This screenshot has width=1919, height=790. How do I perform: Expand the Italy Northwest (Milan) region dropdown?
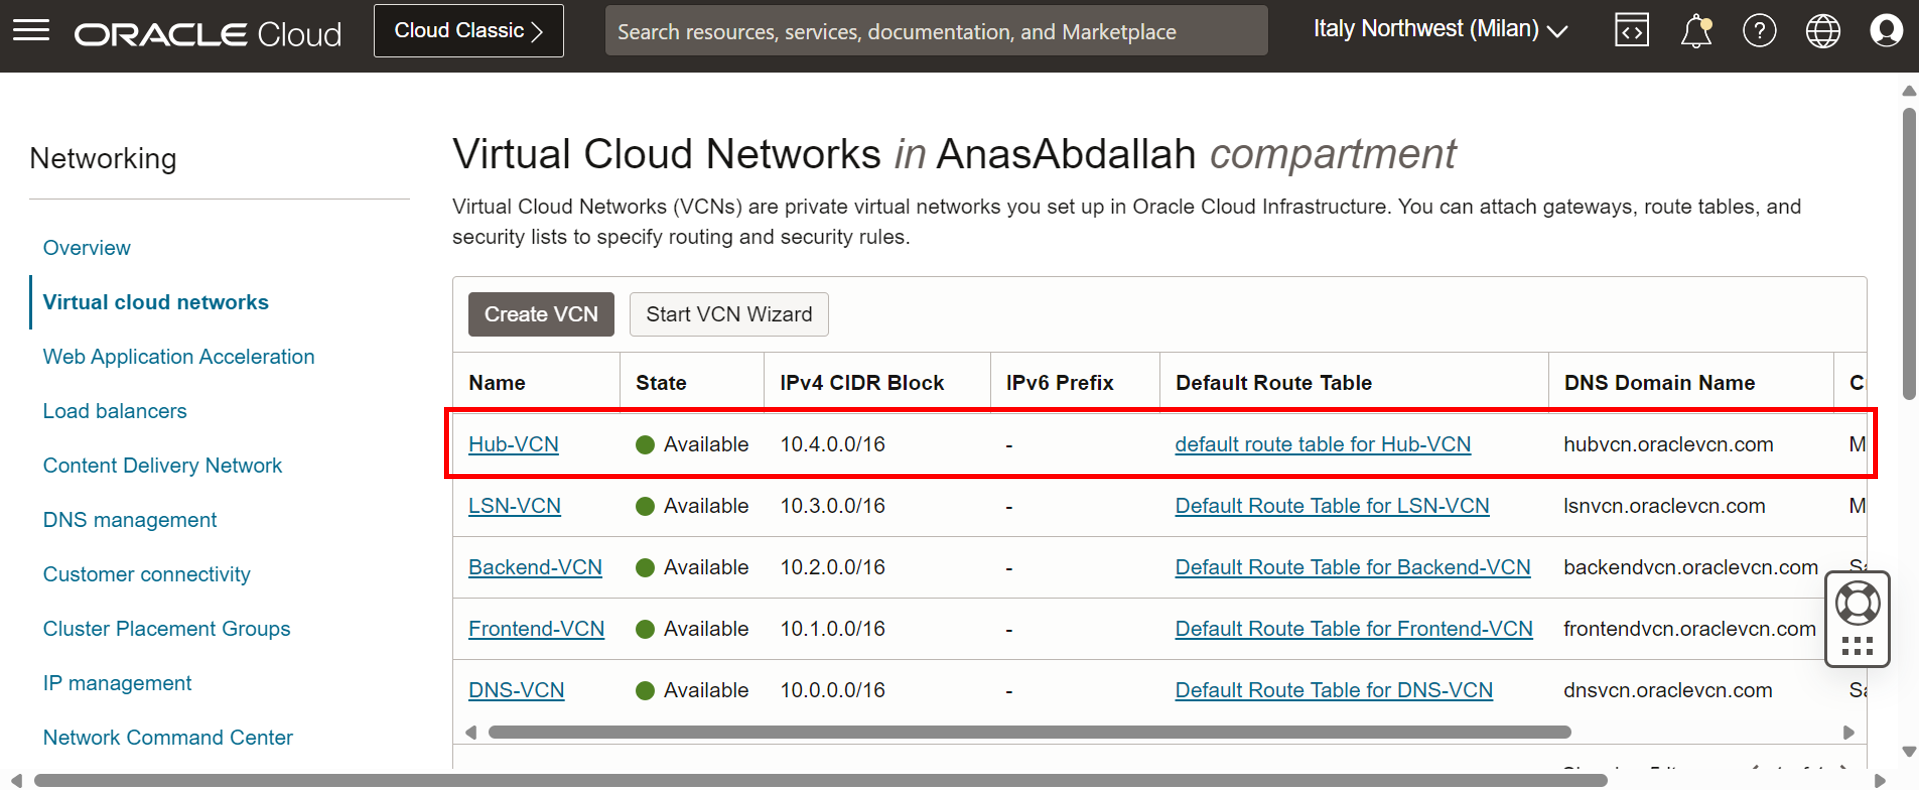click(1440, 30)
